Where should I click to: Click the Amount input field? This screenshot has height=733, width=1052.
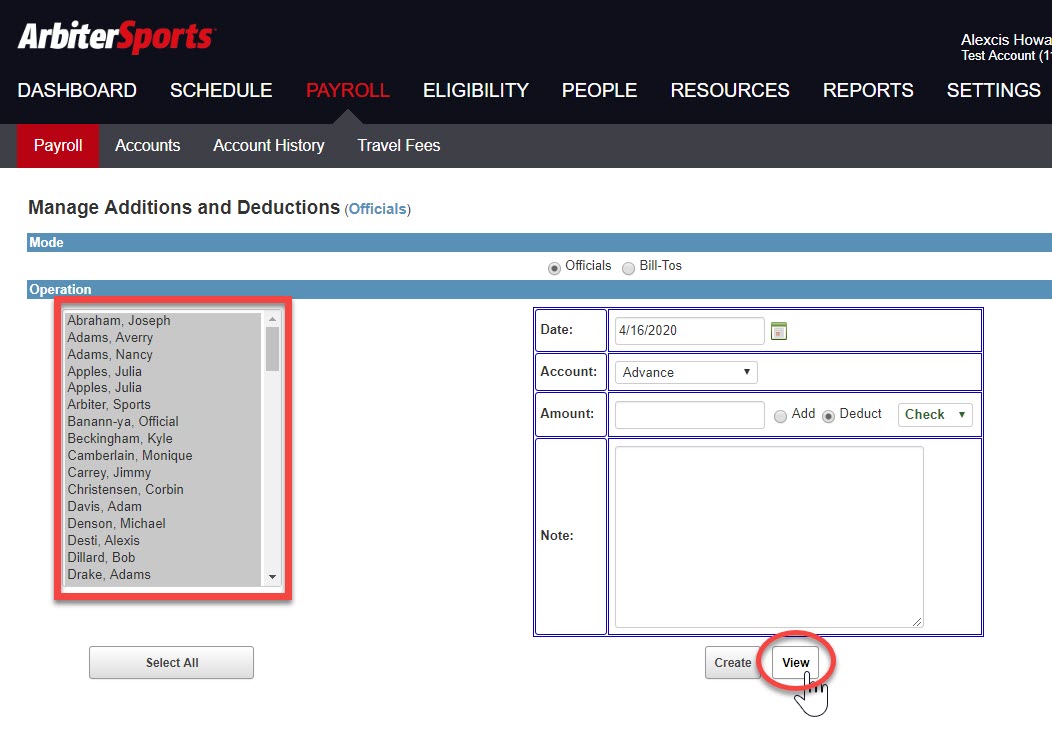690,414
